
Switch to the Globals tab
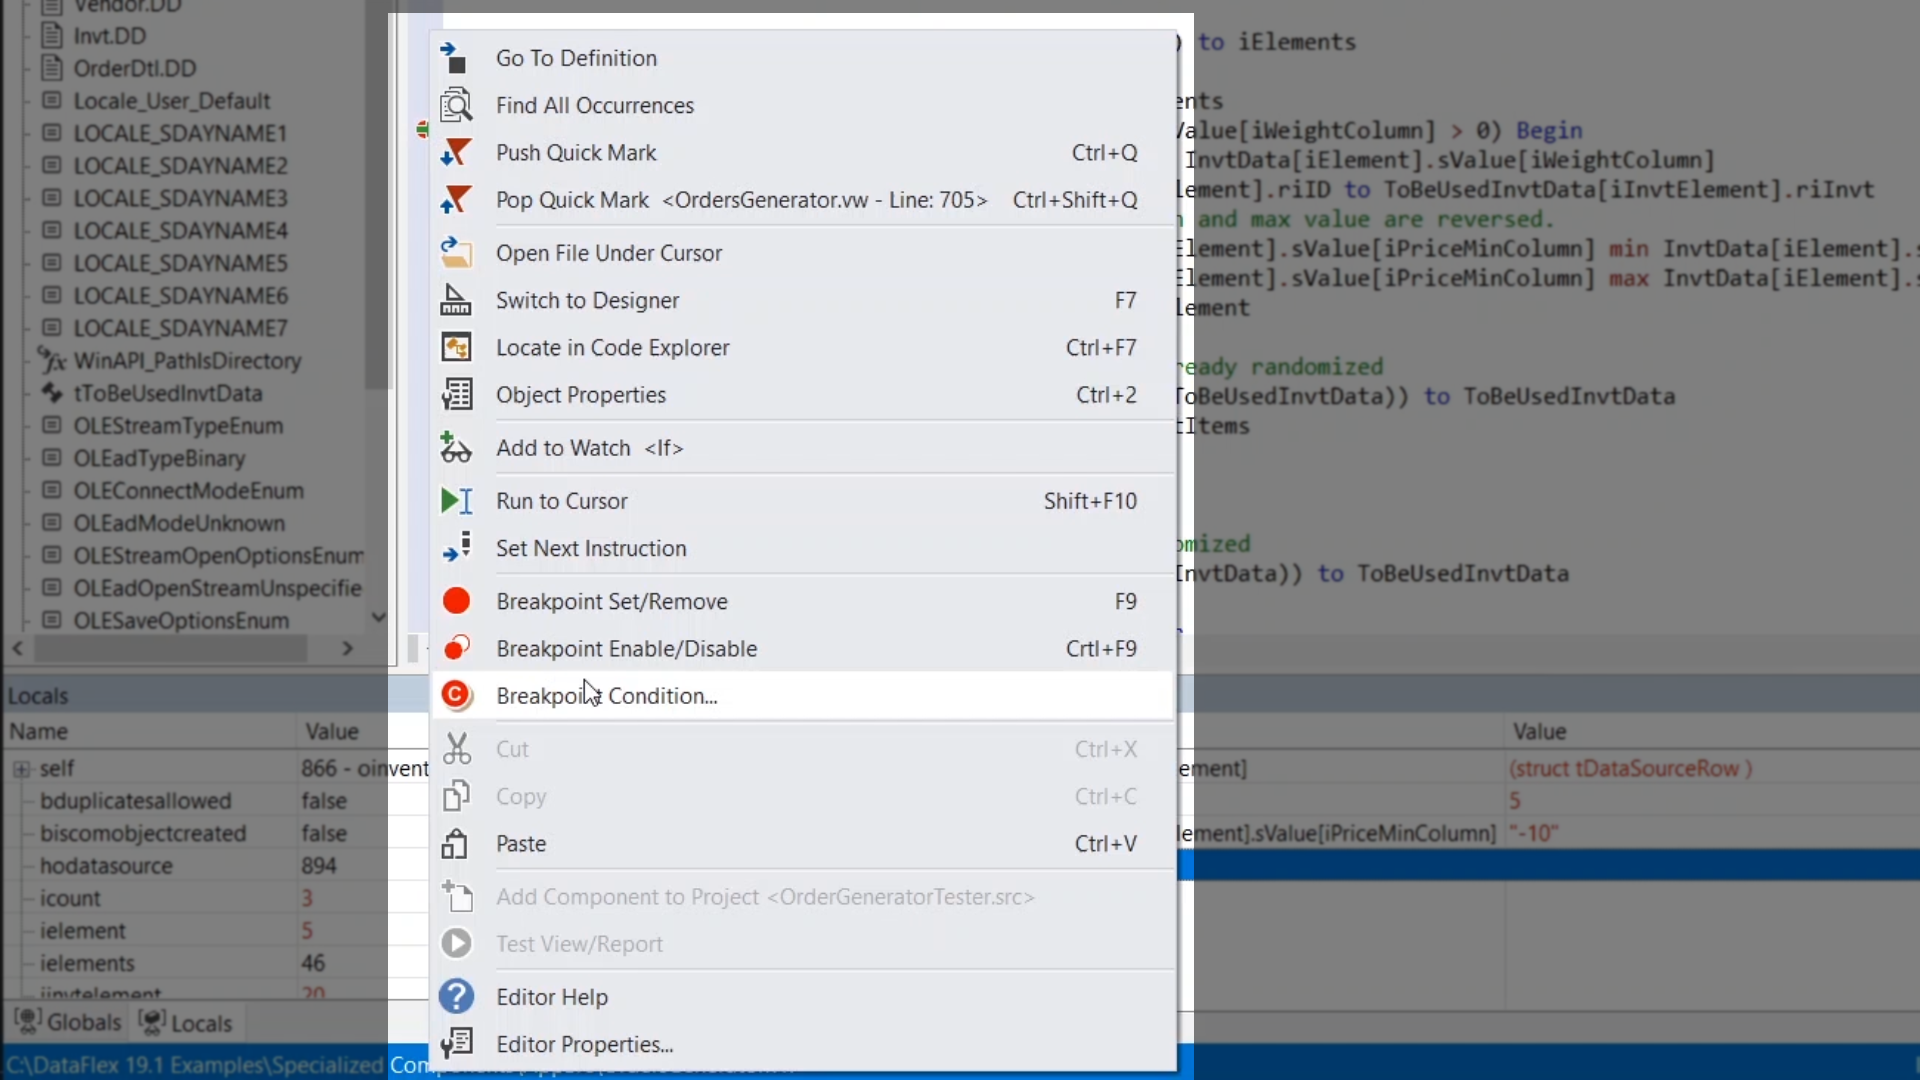click(68, 1023)
